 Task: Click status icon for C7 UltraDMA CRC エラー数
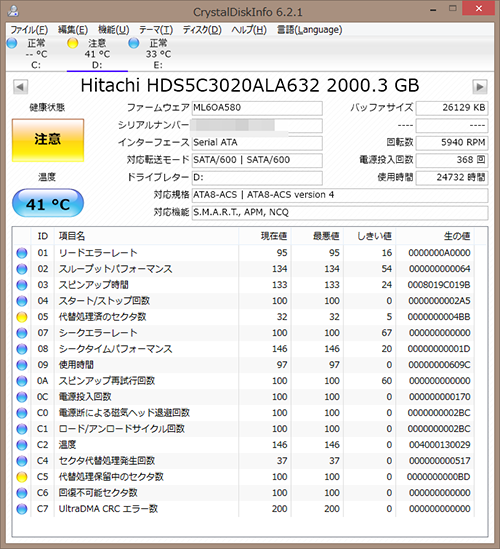(22, 509)
